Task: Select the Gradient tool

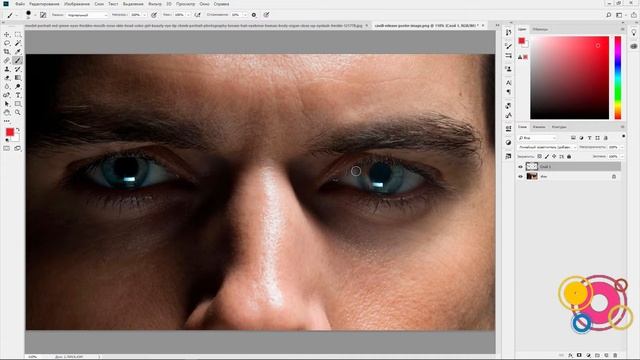Action: click(18, 78)
